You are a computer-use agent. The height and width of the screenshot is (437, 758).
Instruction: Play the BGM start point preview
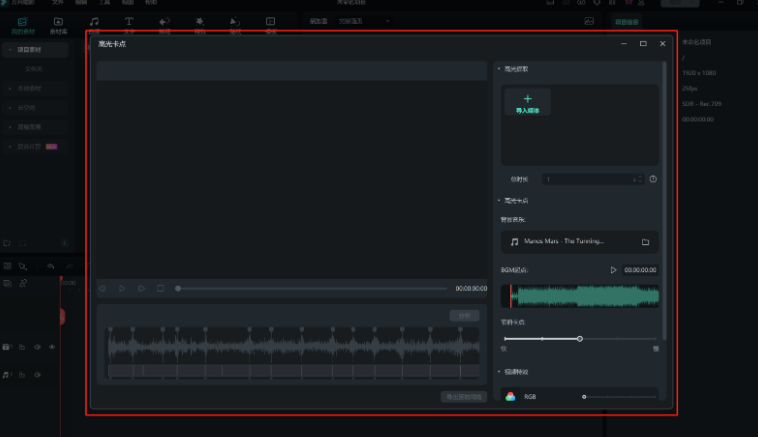(x=613, y=270)
